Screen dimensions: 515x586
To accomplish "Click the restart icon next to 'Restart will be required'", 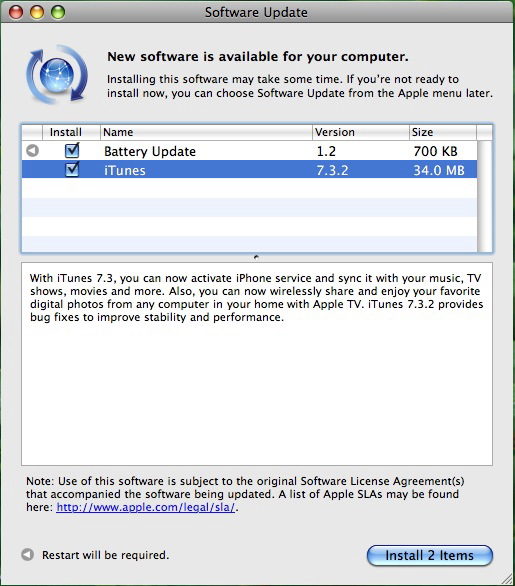I will tap(27, 555).
